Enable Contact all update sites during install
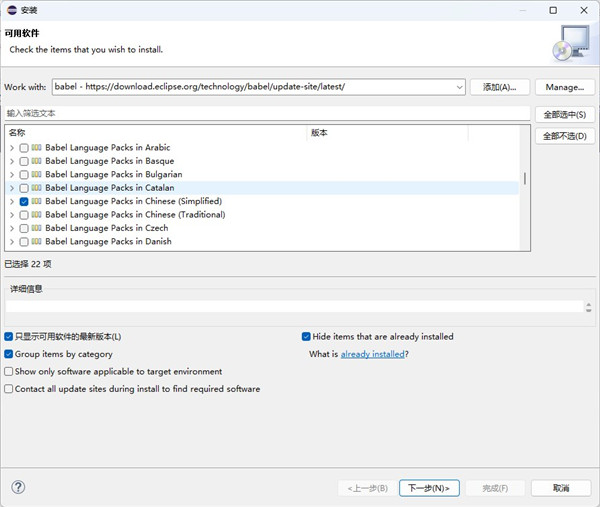The image size is (600, 507). pyautogui.click(x=8, y=389)
